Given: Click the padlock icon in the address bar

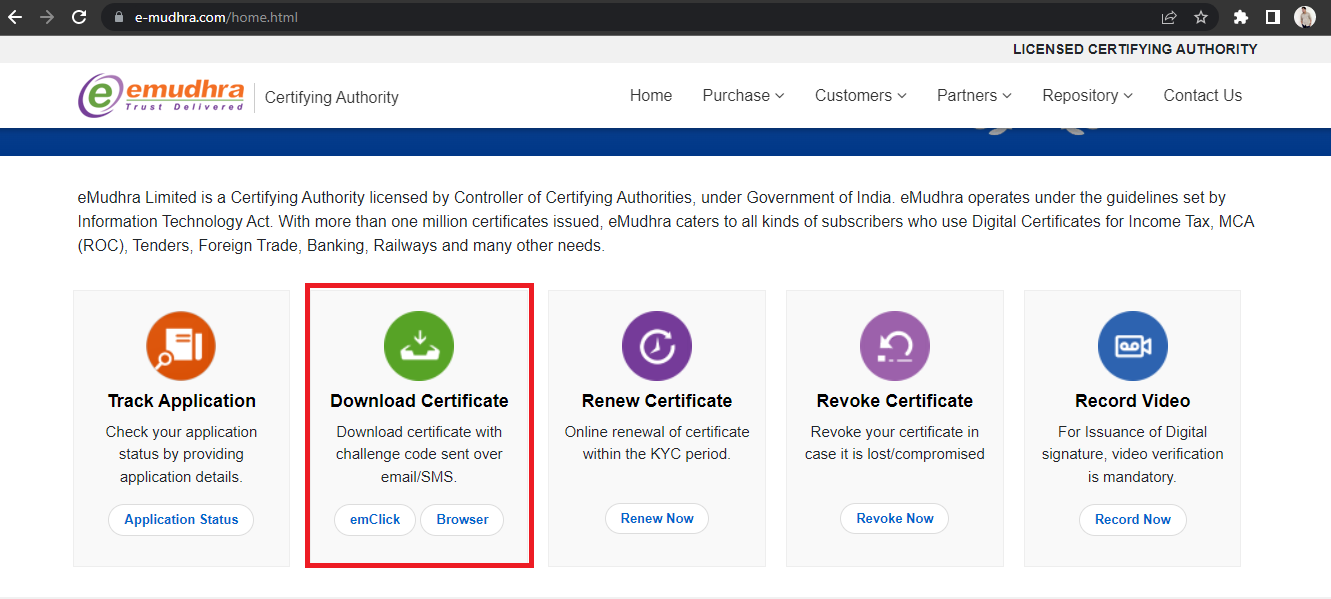Looking at the screenshot, I should click(x=117, y=16).
